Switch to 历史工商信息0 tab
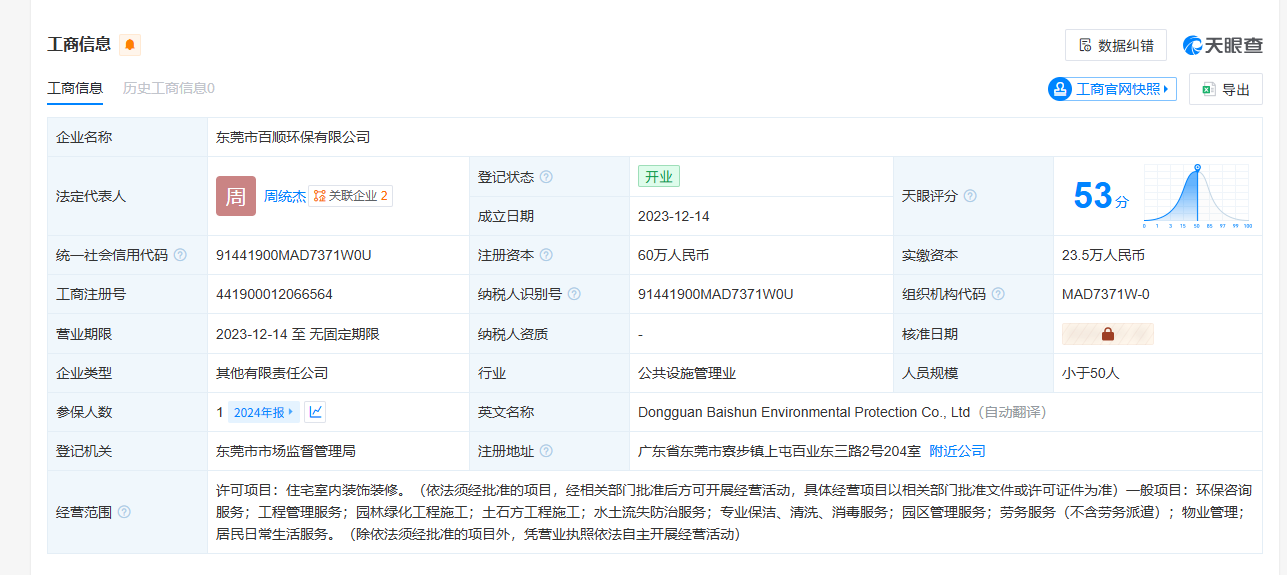Viewport: 1287px width, 575px height. tap(168, 88)
